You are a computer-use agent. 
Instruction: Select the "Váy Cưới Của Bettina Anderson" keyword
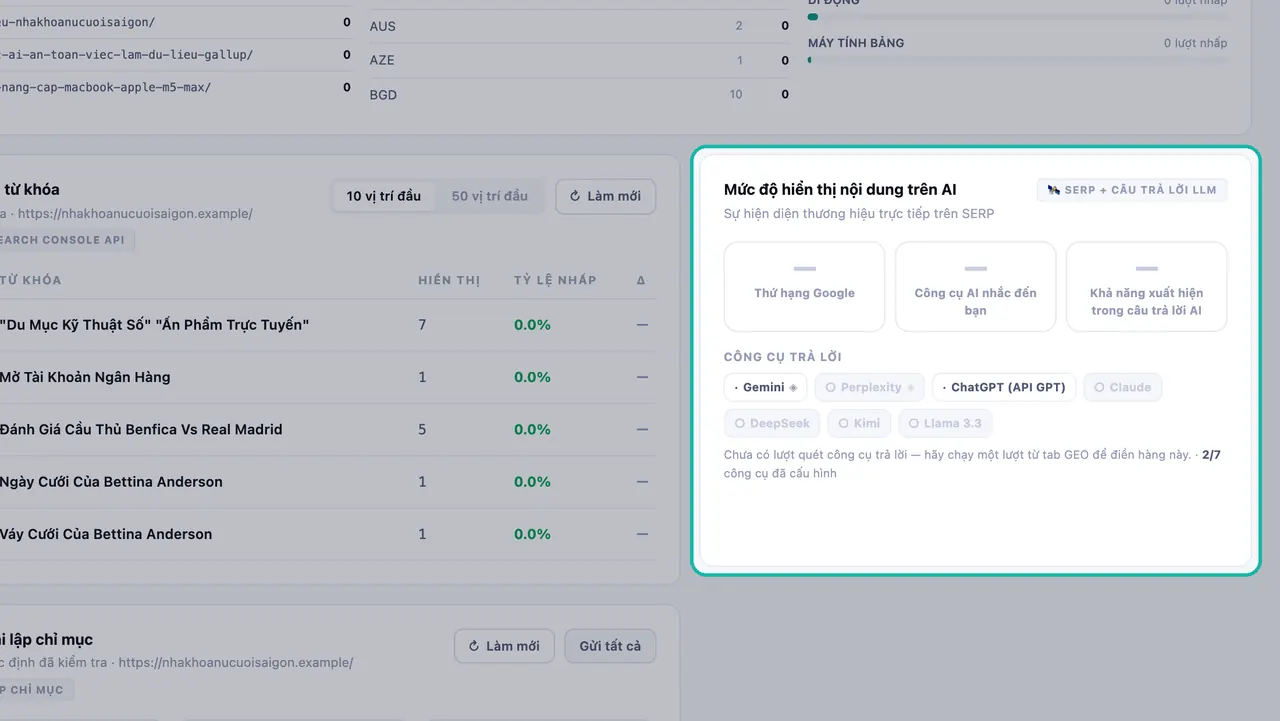coord(328,534)
